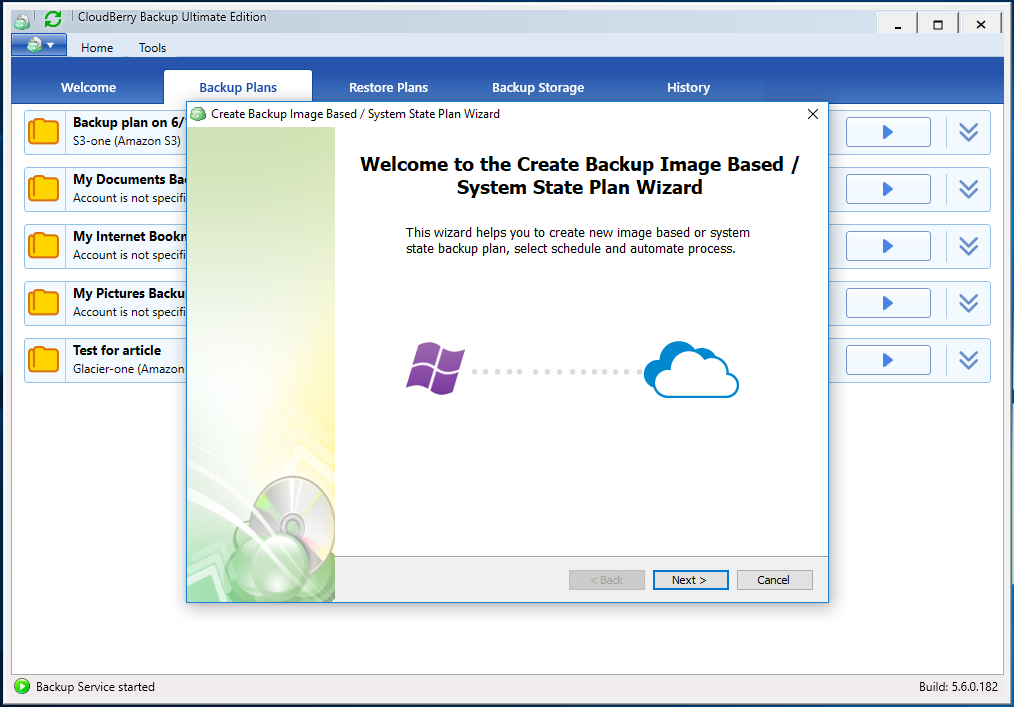
Task: Open the Home menu
Action: (97, 48)
